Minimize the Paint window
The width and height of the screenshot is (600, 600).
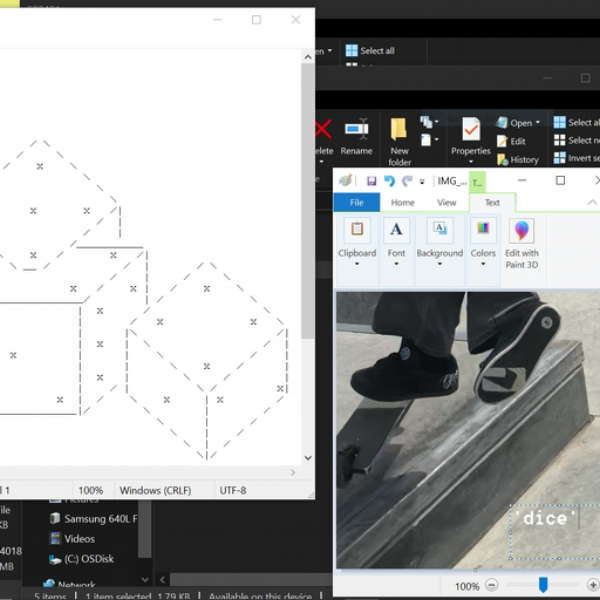[x=522, y=180]
